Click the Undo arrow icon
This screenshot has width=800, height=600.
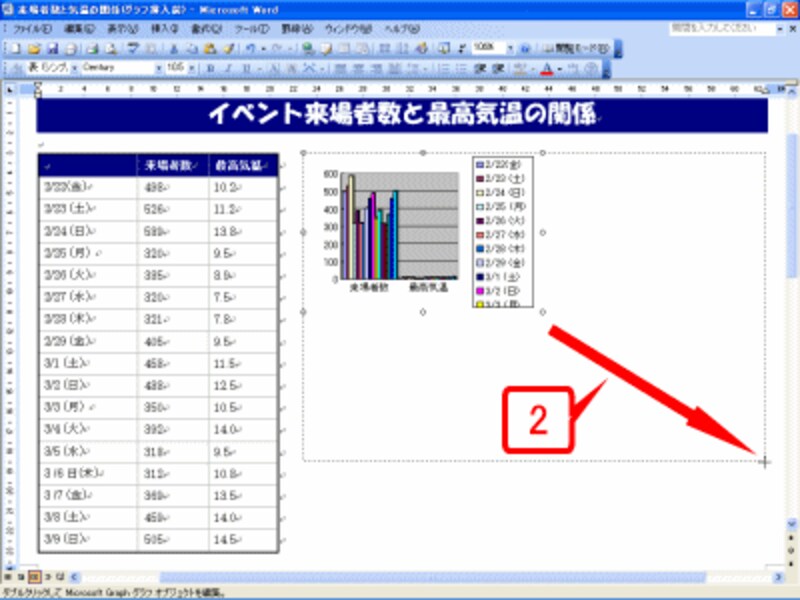251,48
